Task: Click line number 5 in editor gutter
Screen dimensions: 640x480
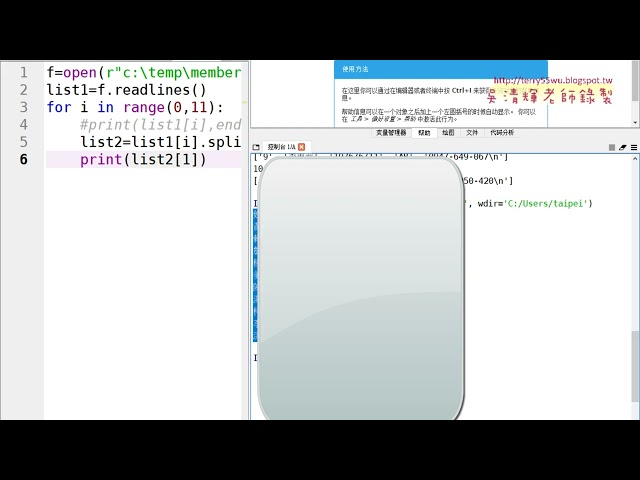Action: click(x=24, y=142)
